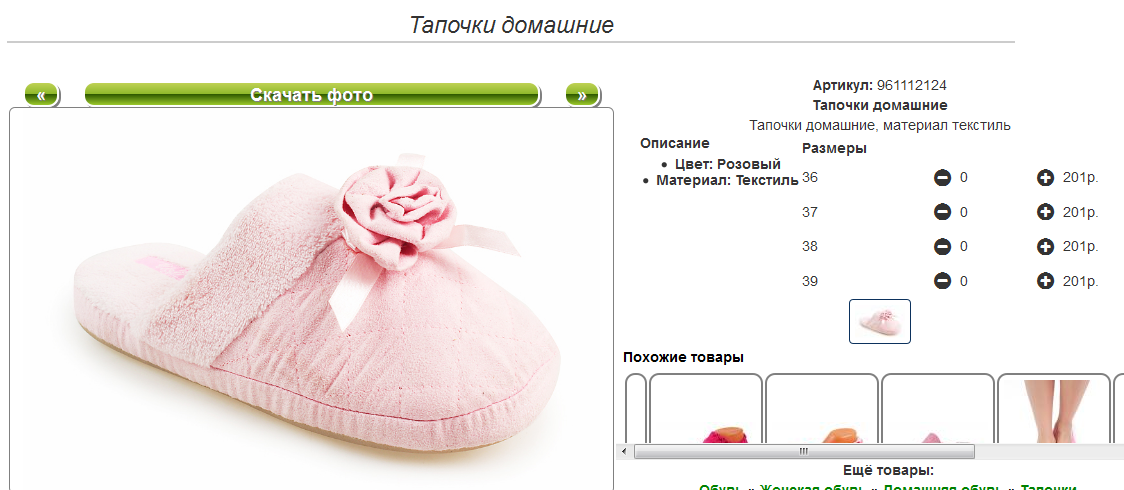Reduce quantity of size 38 slippers
This screenshot has width=1124, height=490.
coord(942,246)
